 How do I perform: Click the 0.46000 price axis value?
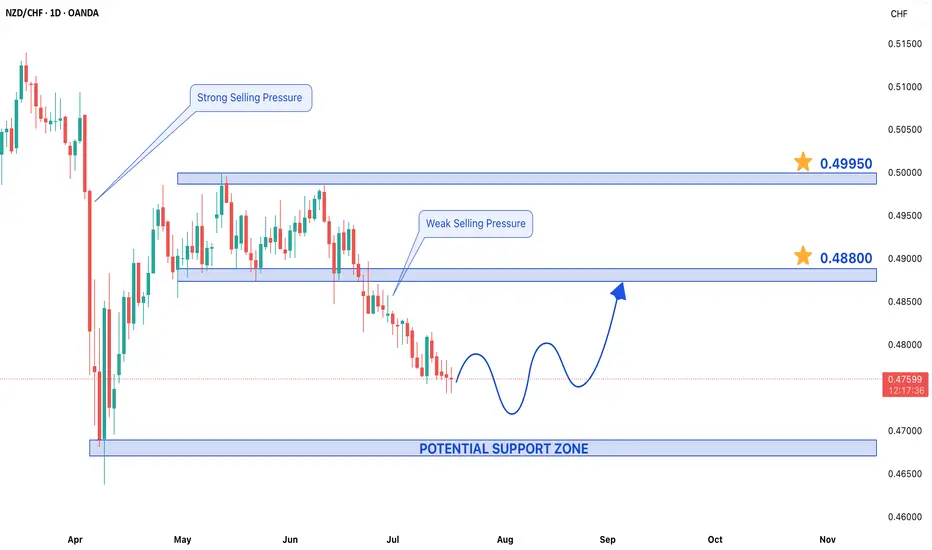click(x=905, y=517)
